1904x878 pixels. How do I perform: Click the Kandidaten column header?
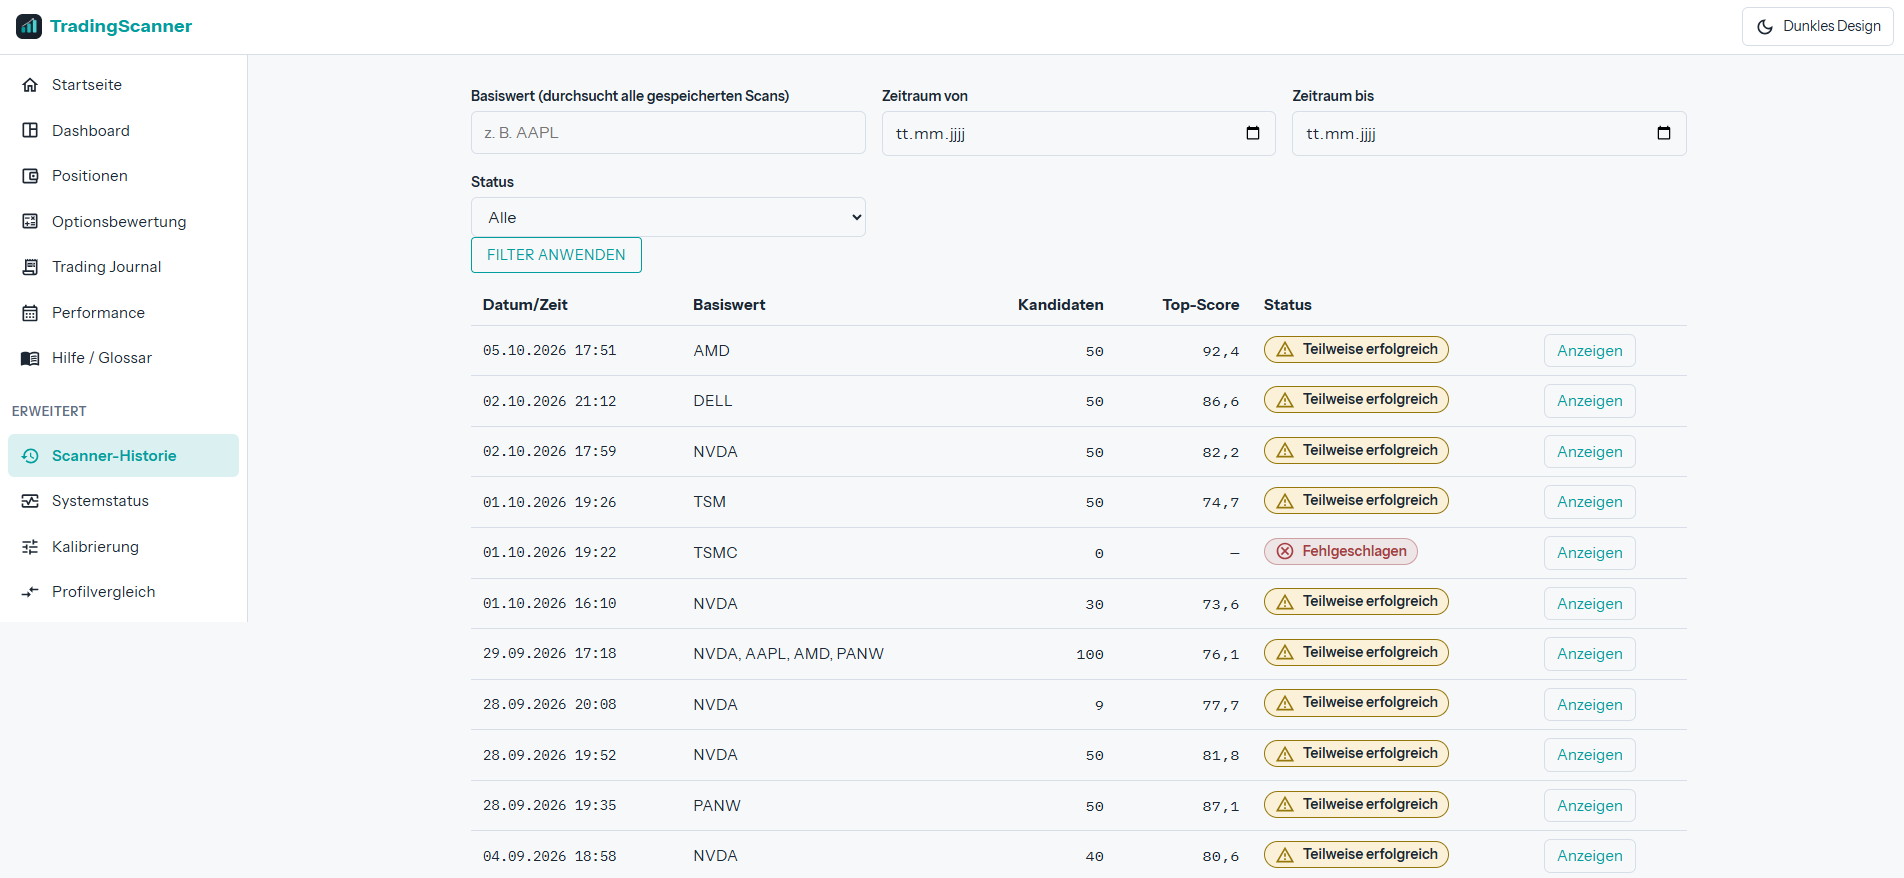point(1060,305)
